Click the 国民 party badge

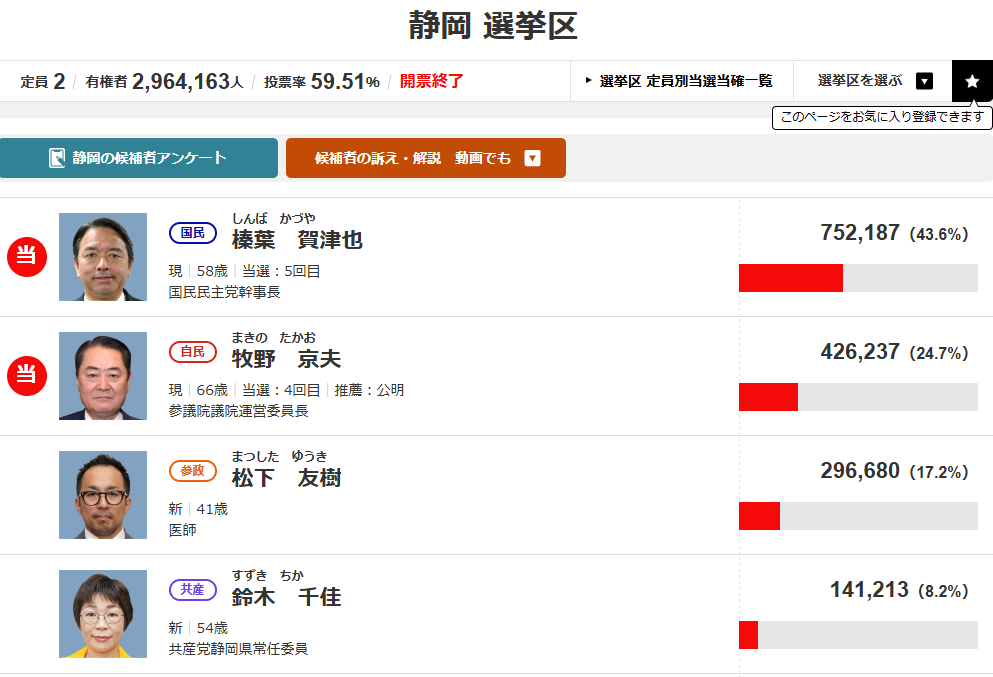click(x=192, y=233)
